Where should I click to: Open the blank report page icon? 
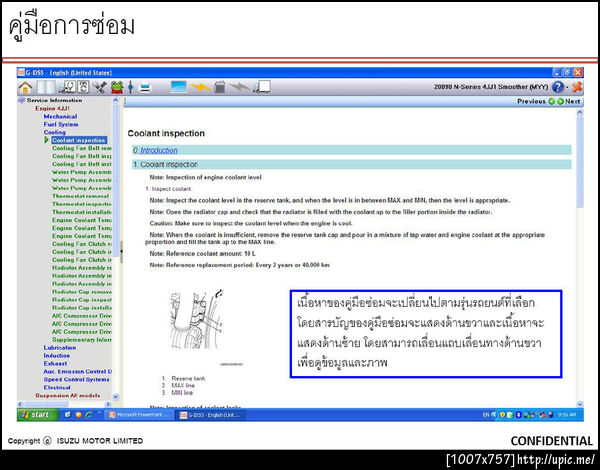[262, 87]
